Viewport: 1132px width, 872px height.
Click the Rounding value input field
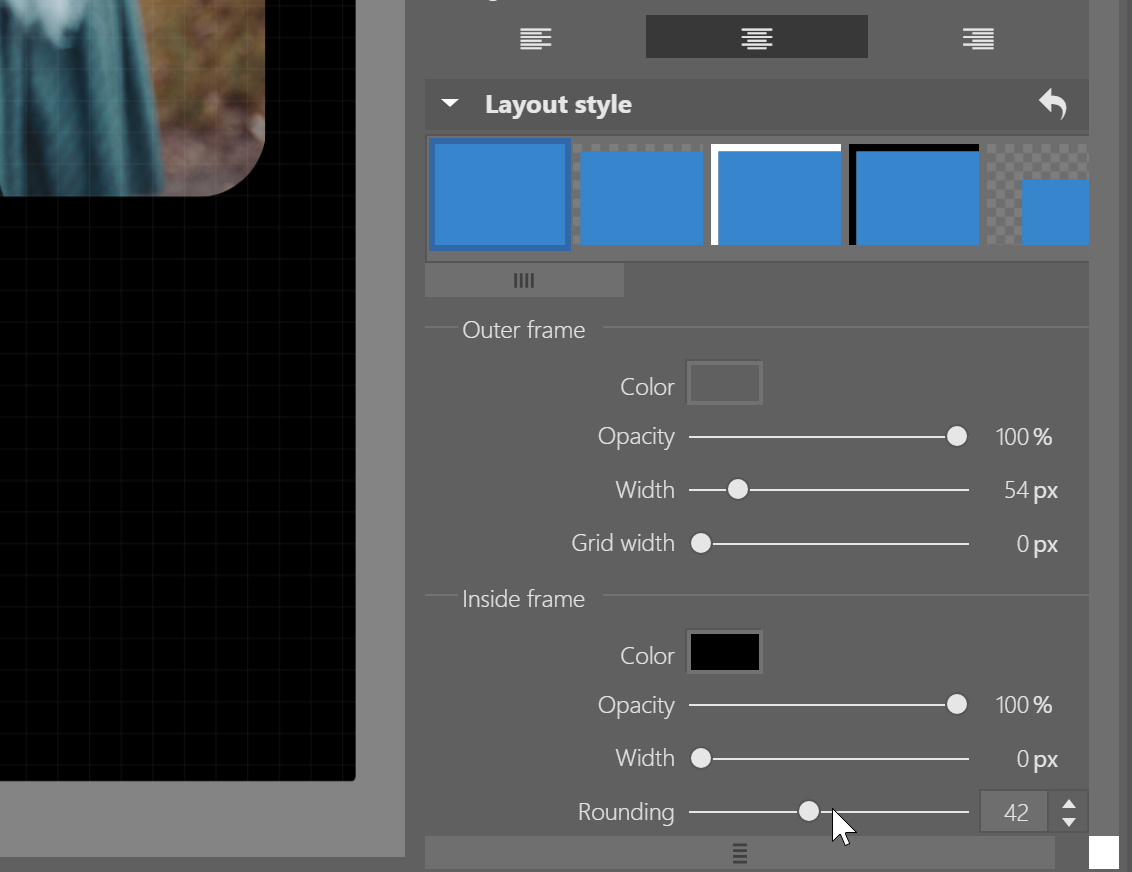1014,812
